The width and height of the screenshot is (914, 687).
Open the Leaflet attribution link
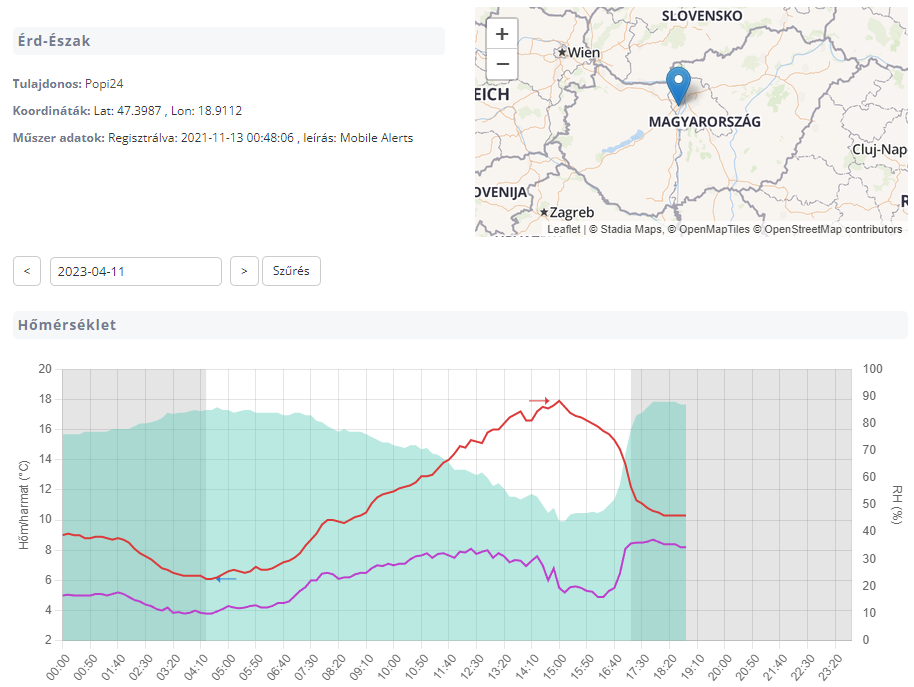[563, 229]
